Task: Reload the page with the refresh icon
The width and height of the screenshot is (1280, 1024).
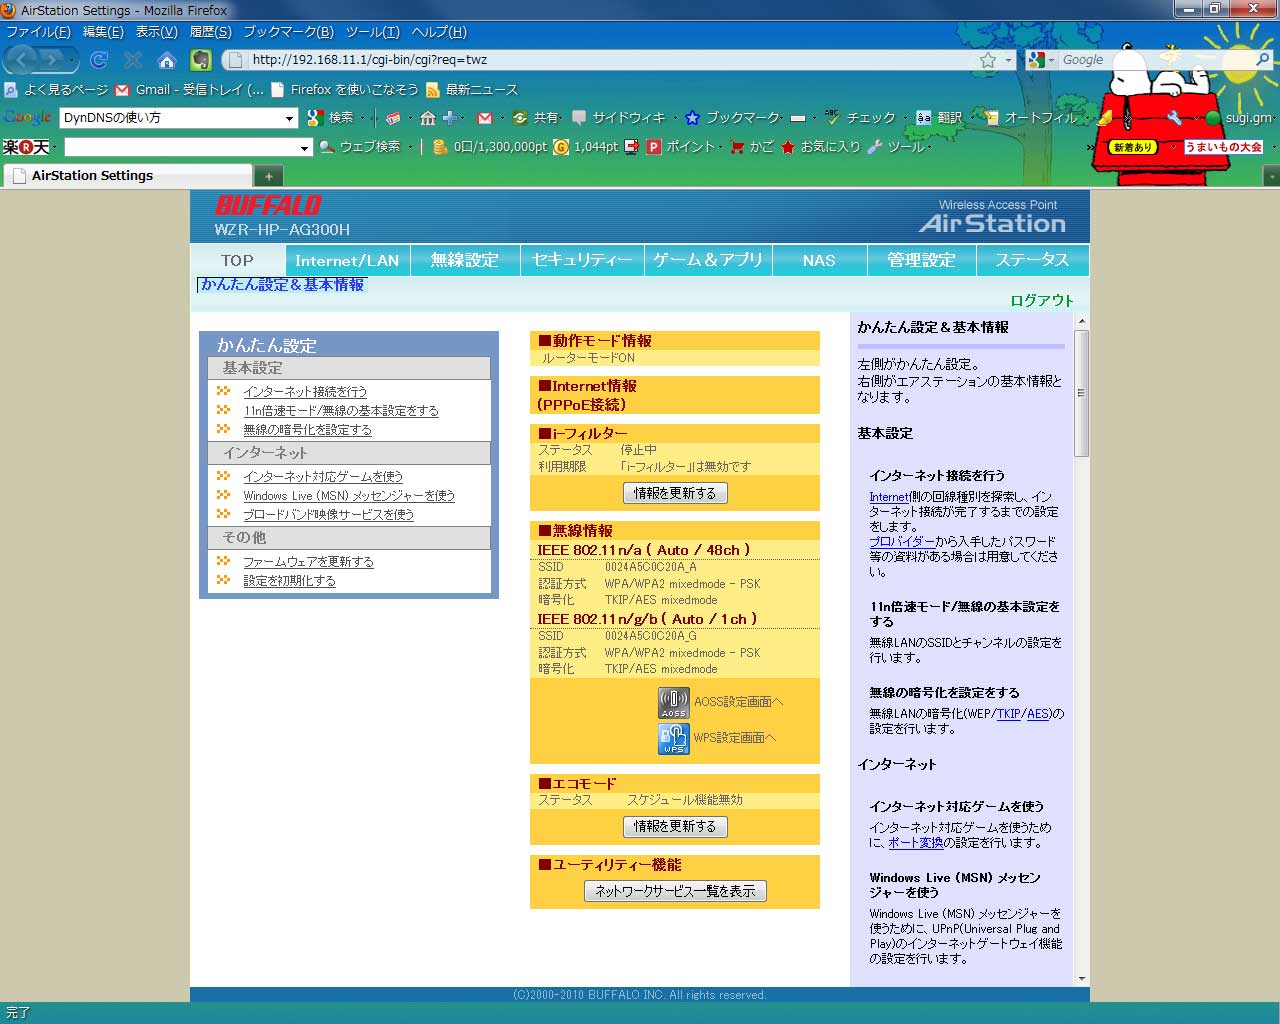Action: click(99, 60)
